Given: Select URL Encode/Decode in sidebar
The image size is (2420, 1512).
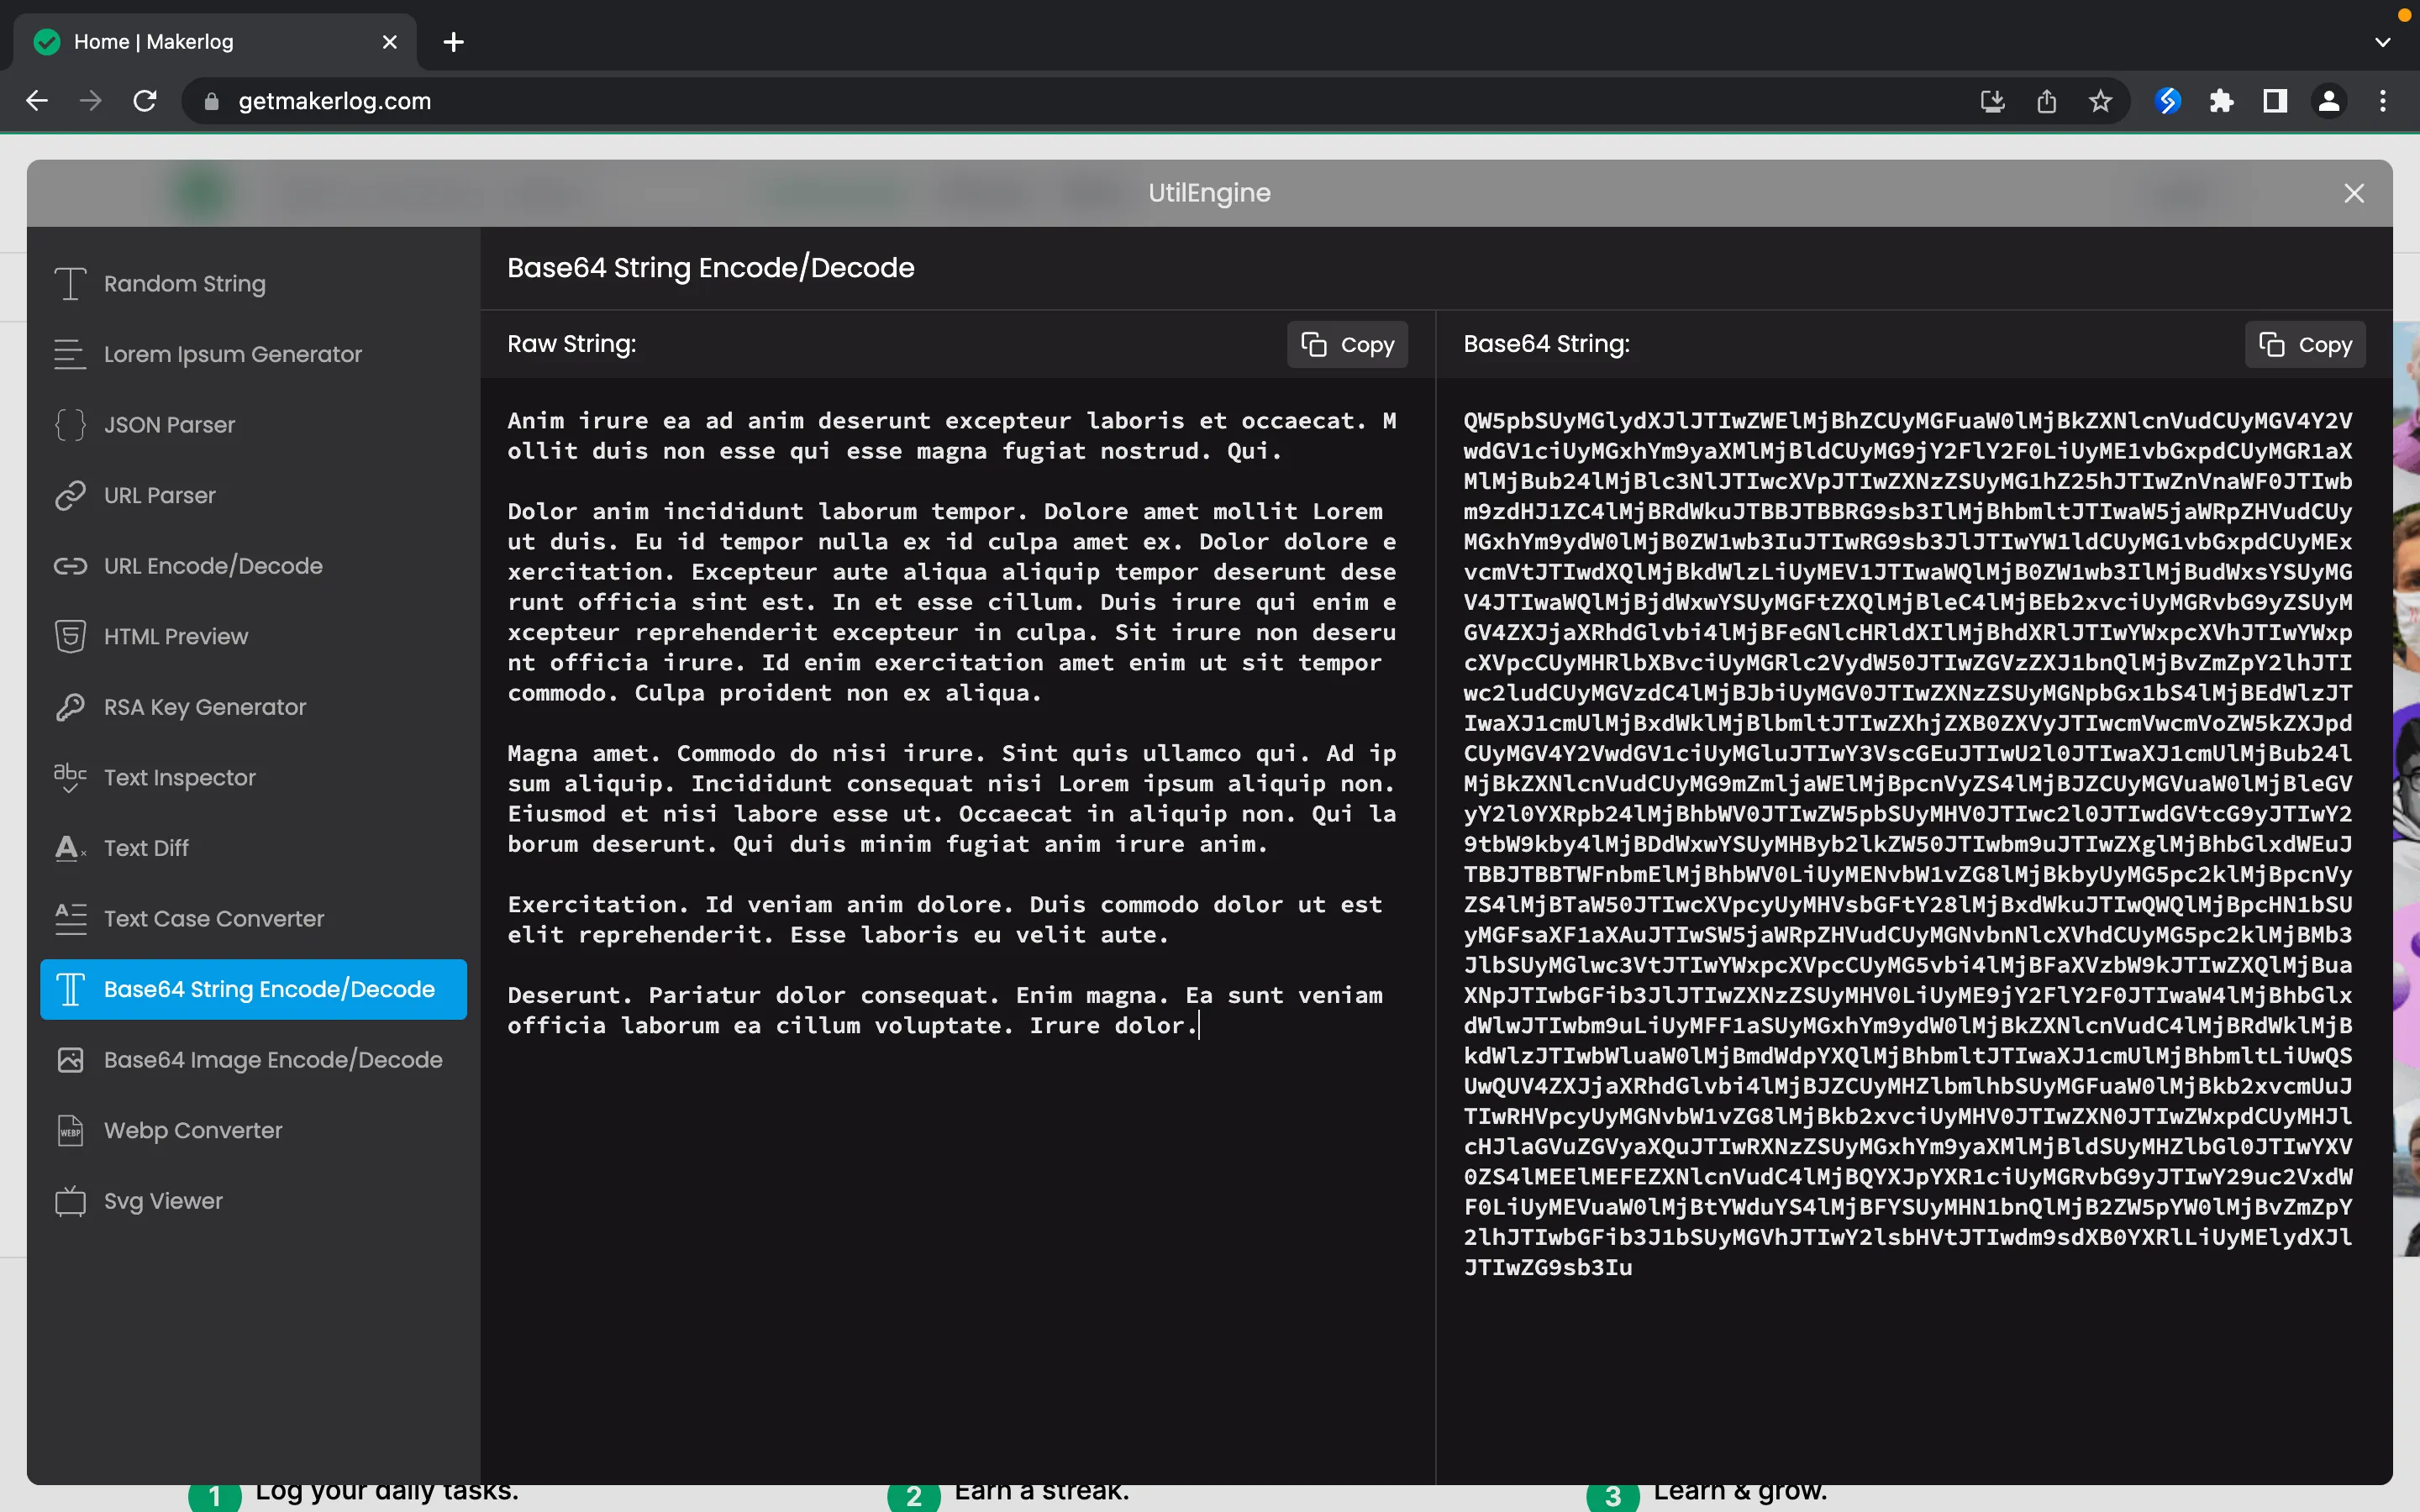Looking at the screenshot, I should click(212, 566).
